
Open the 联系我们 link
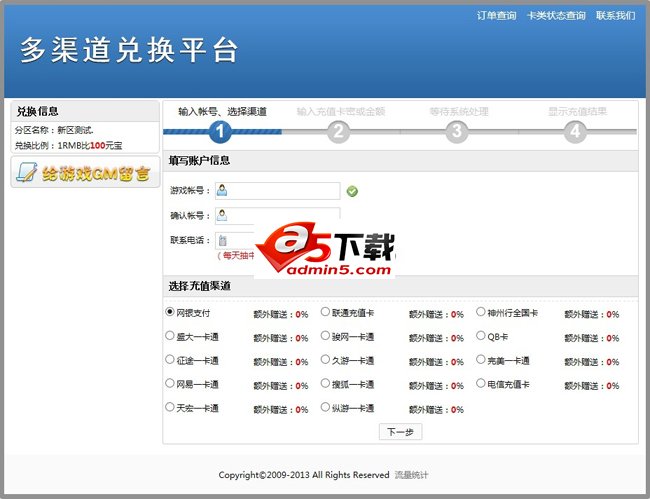[616, 16]
